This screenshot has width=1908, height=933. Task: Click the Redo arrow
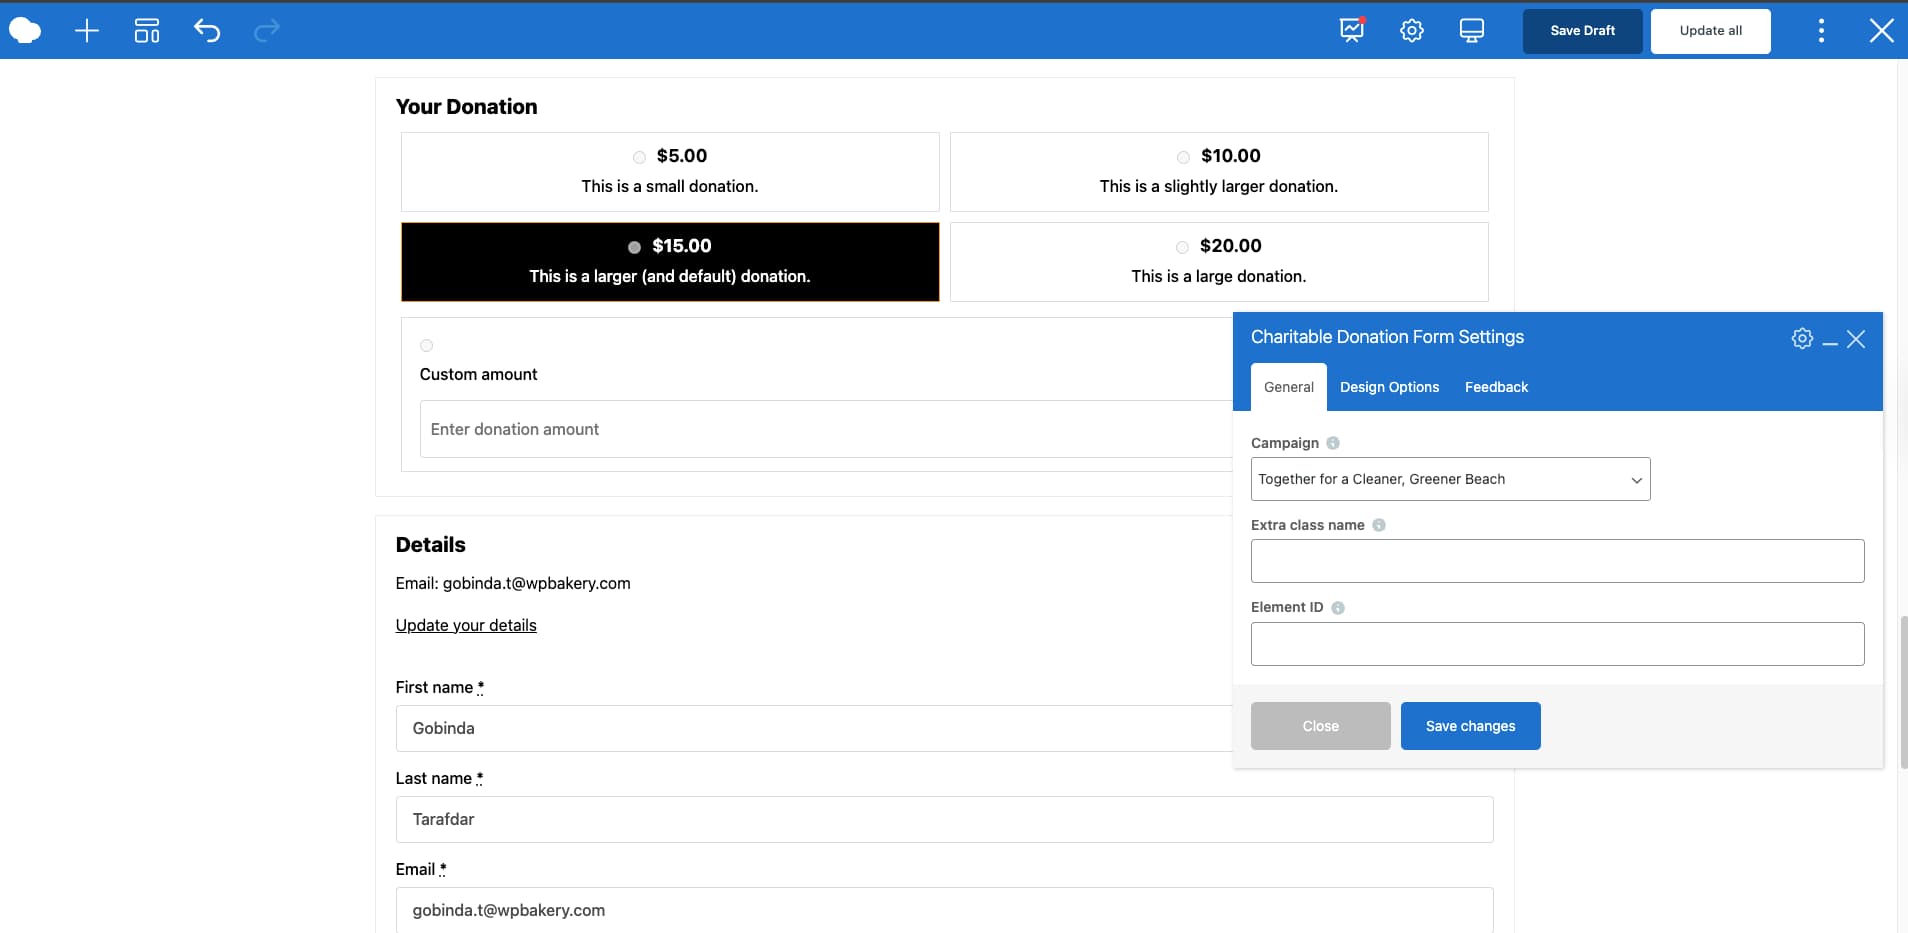pyautogui.click(x=266, y=30)
